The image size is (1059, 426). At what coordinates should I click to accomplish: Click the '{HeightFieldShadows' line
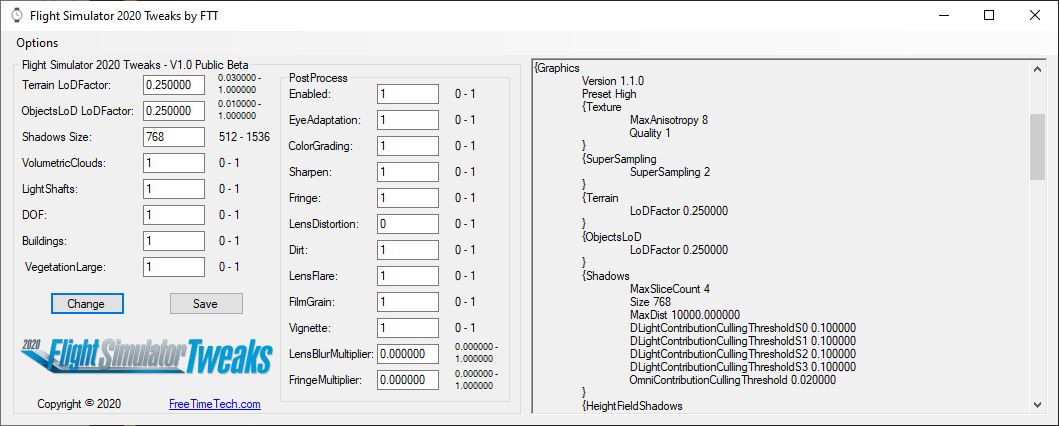632,406
